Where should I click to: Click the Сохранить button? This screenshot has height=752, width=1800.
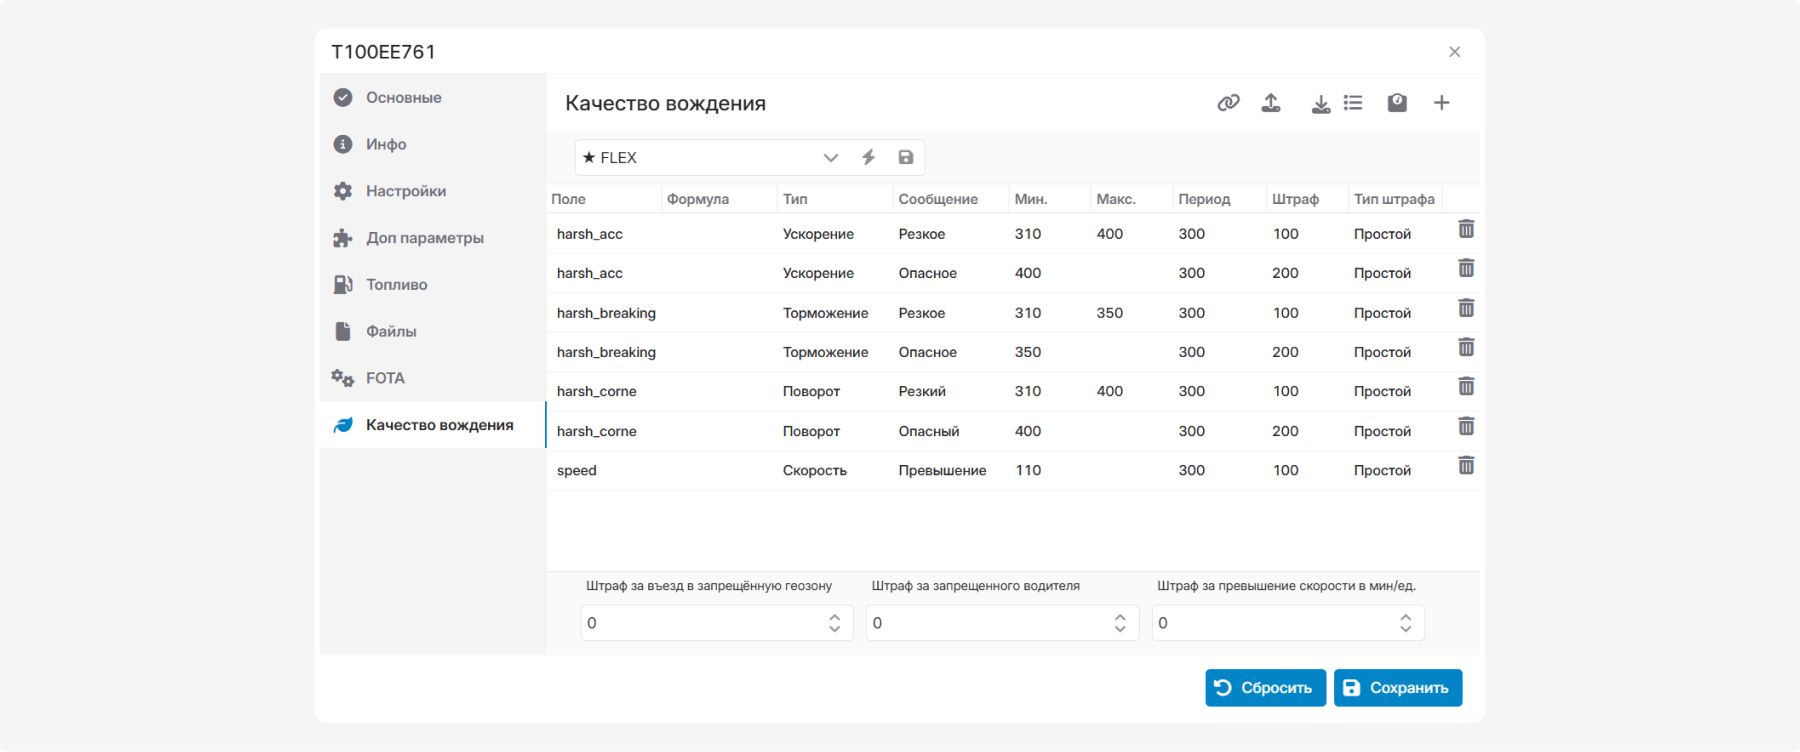coord(1398,688)
